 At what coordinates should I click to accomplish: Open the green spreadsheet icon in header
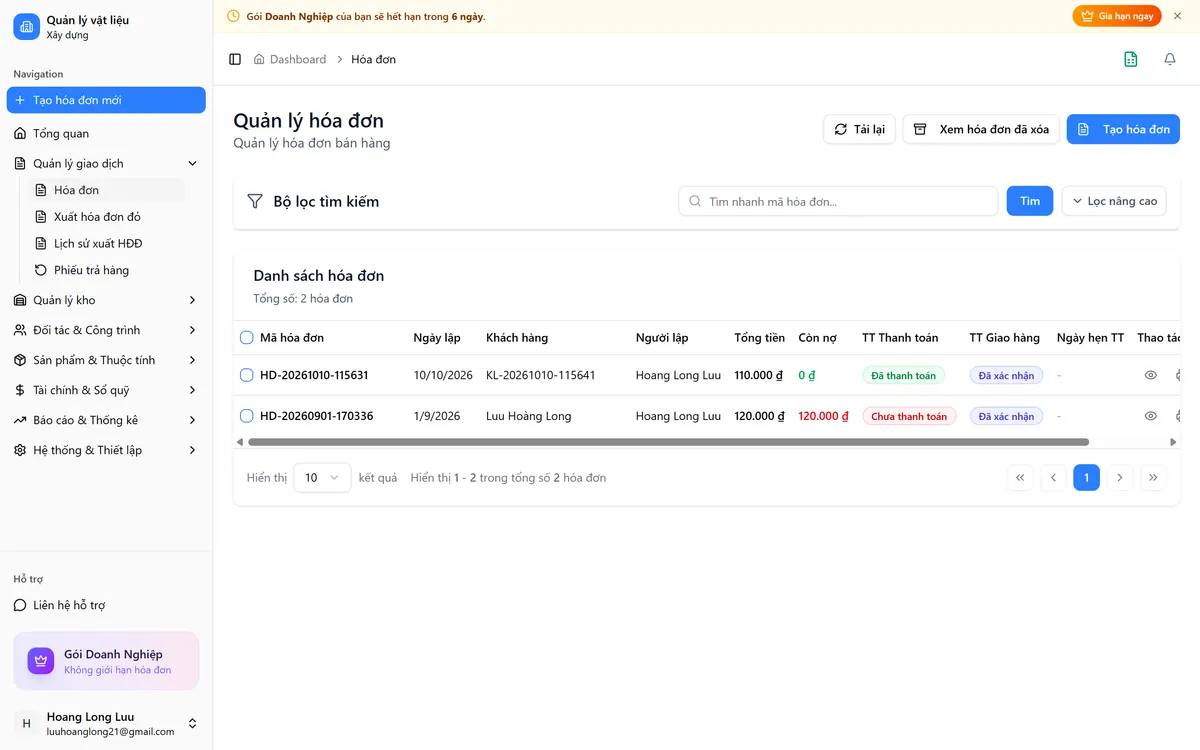(1131, 59)
